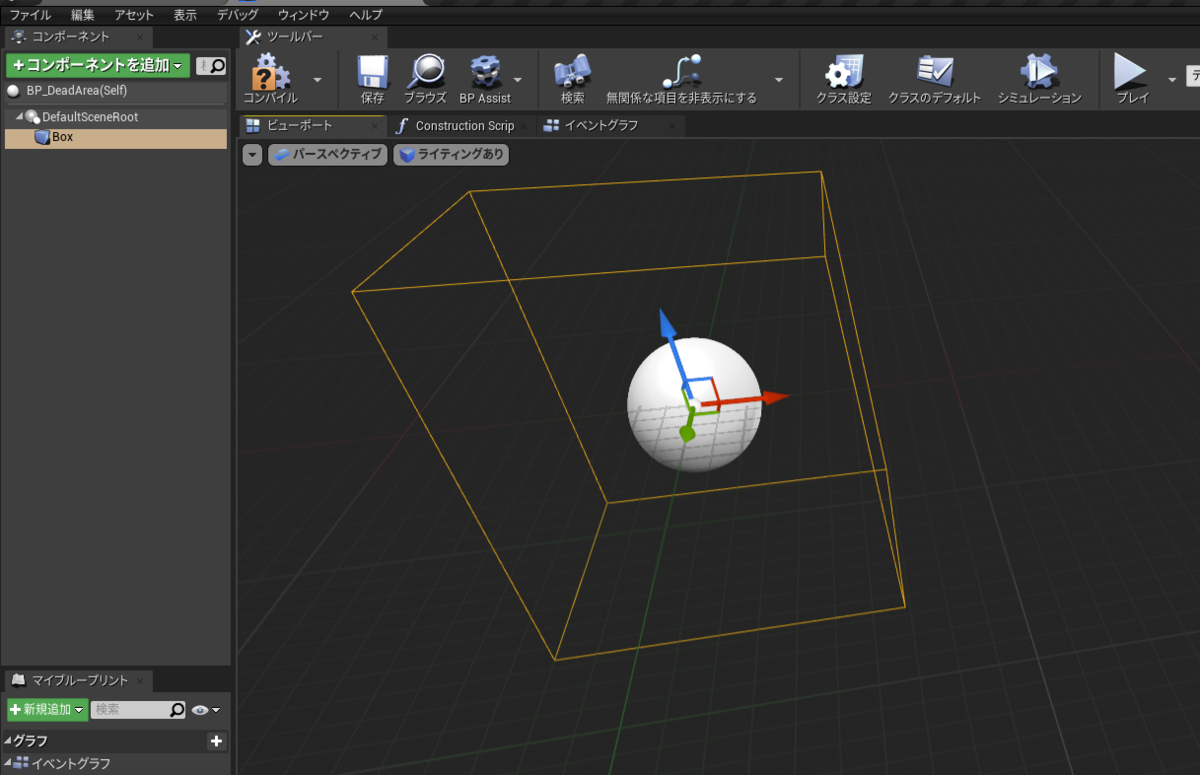Focus the My Blueprint search (検索) field
Screen dimensions: 1200x775
point(139,710)
